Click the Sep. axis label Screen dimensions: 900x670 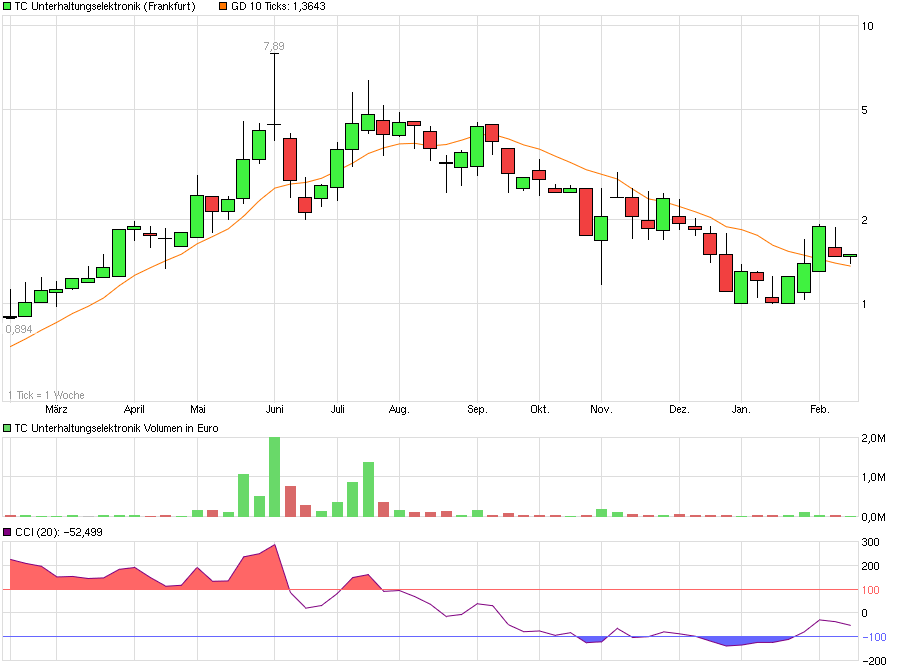point(477,409)
